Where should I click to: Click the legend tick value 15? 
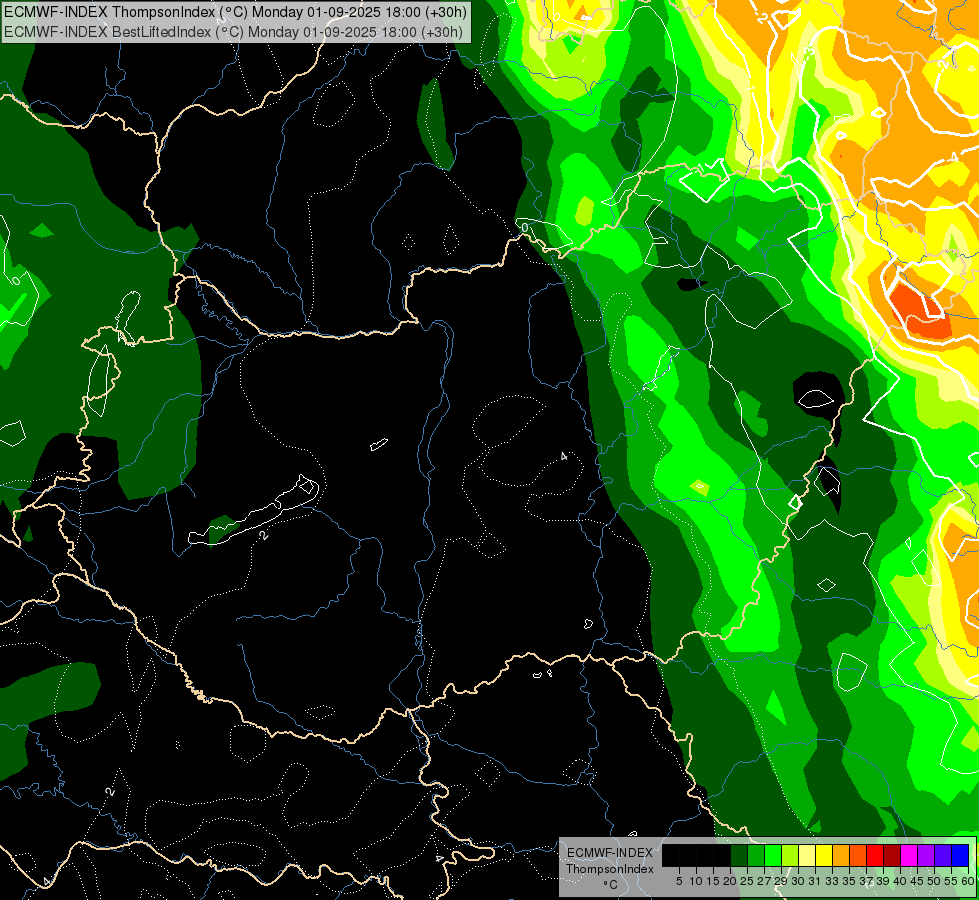pos(713,881)
